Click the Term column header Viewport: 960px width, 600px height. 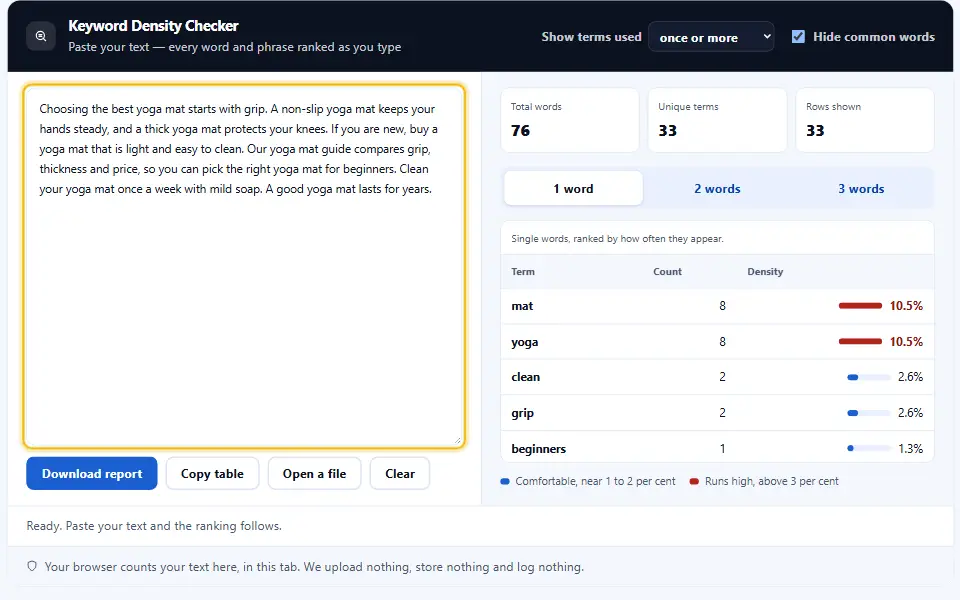(523, 271)
